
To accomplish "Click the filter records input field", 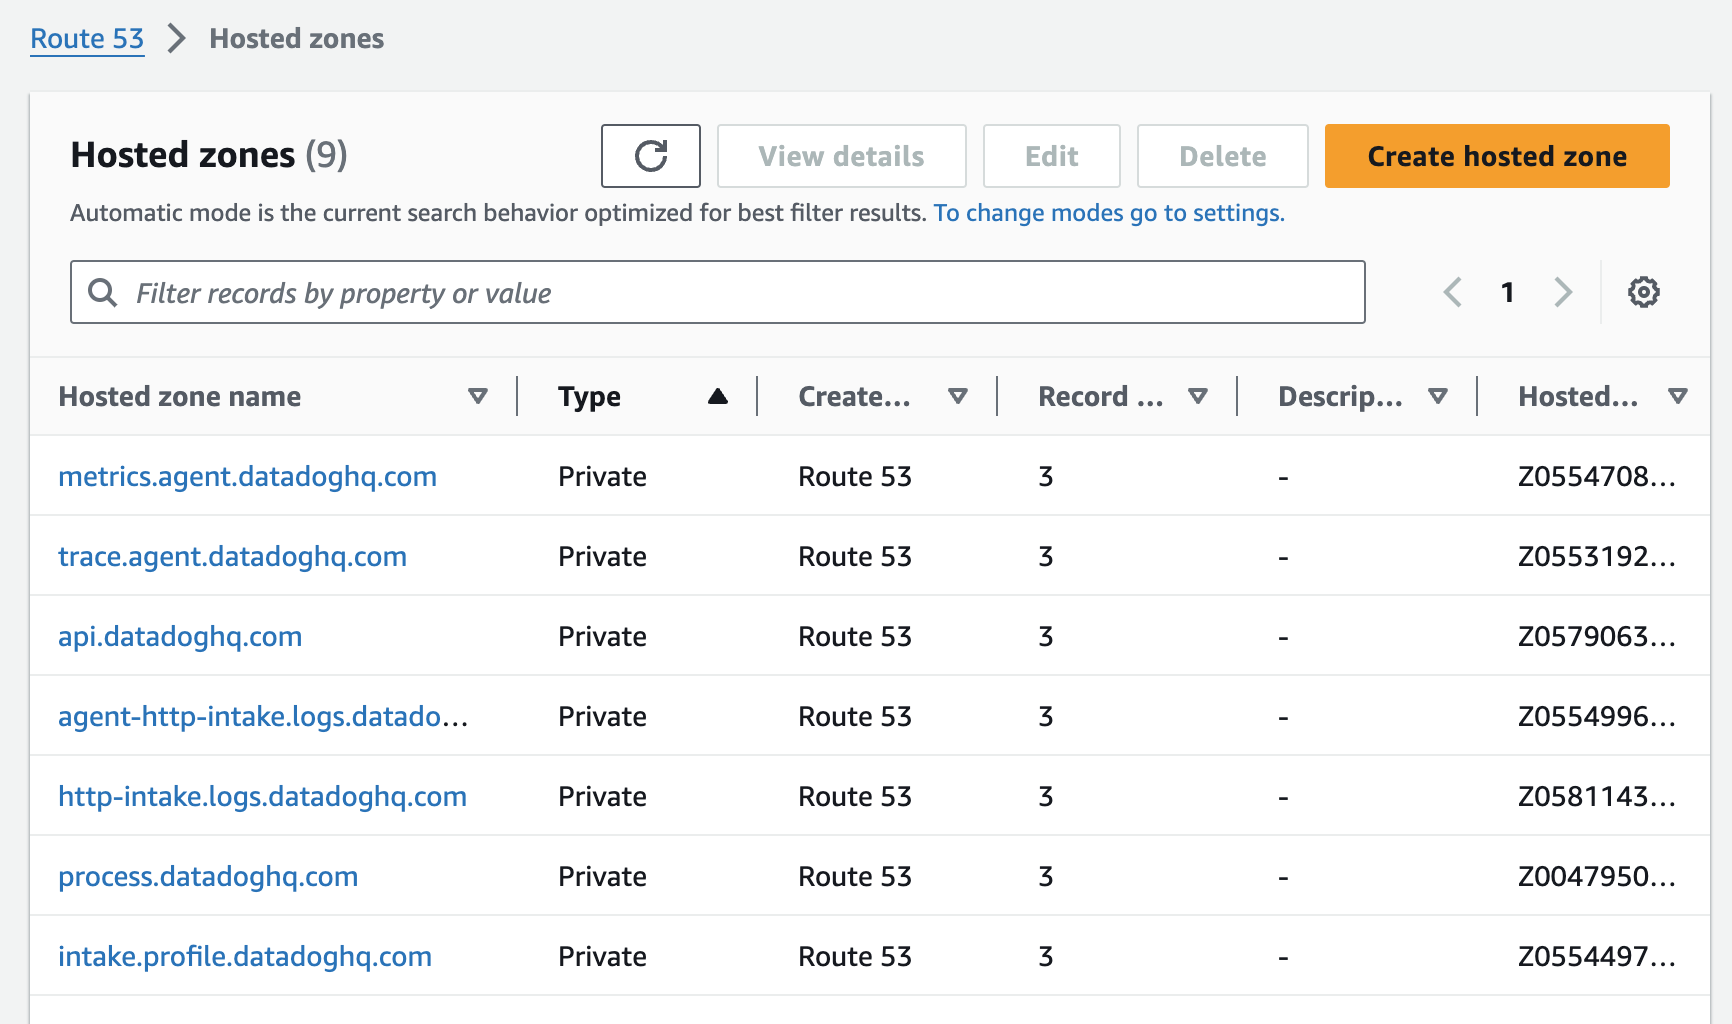I will point(718,292).
